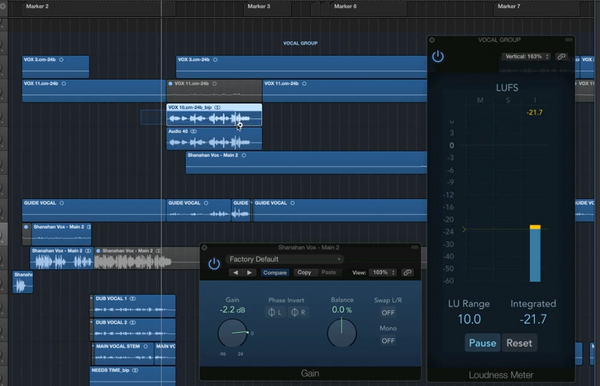Go to the previous preset with the left arrow
Viewport: 600px width, 386px height.
236,272
